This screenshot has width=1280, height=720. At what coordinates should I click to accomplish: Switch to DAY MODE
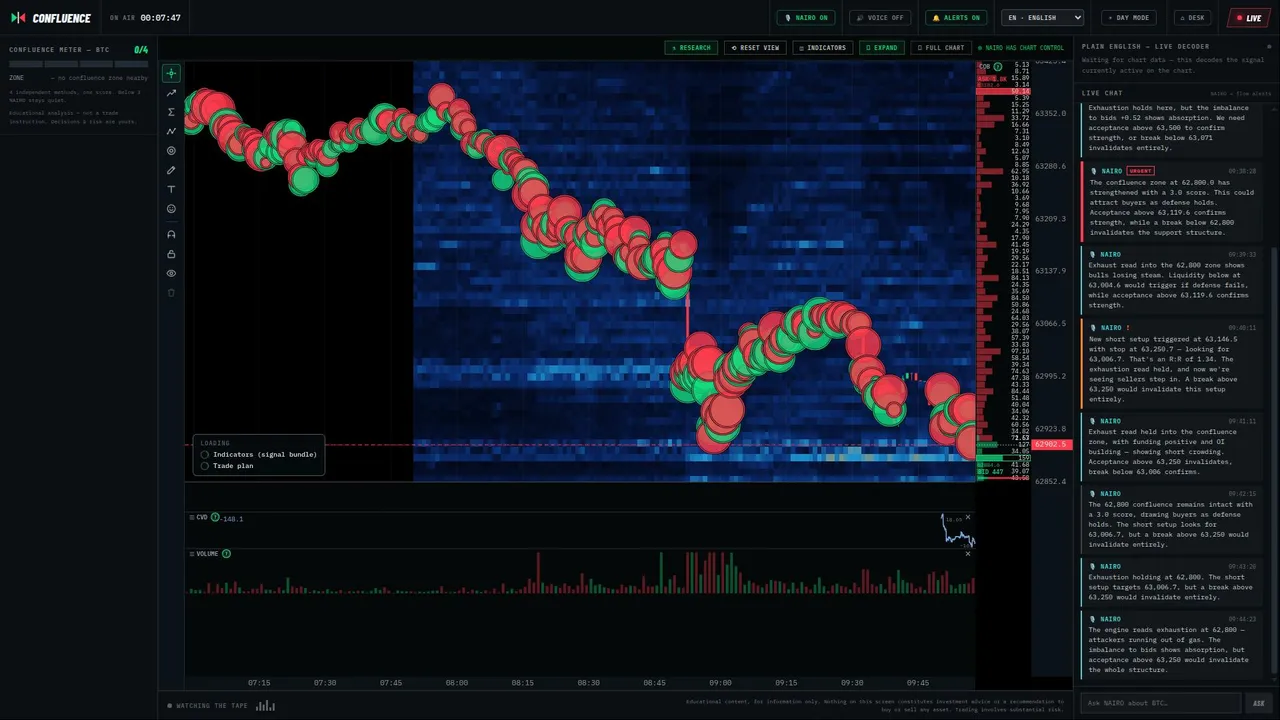click(x=1129, y=18)
